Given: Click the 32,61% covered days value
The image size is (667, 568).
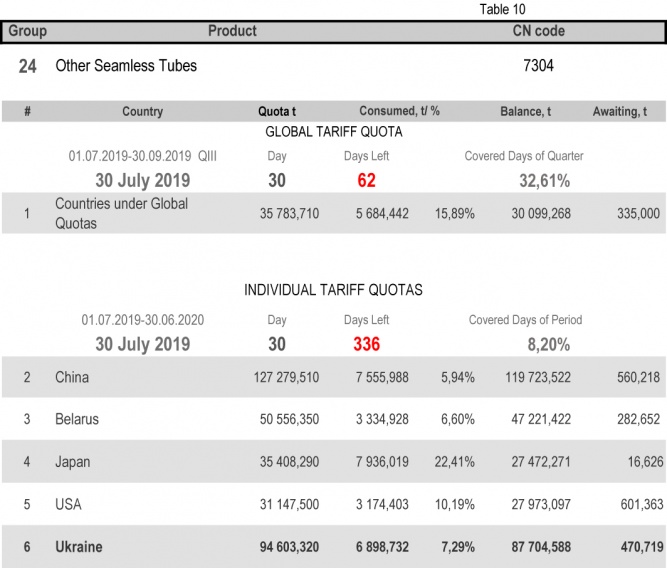Looking at the screenshot, I should pyautogui.click(x=544, y=181).
